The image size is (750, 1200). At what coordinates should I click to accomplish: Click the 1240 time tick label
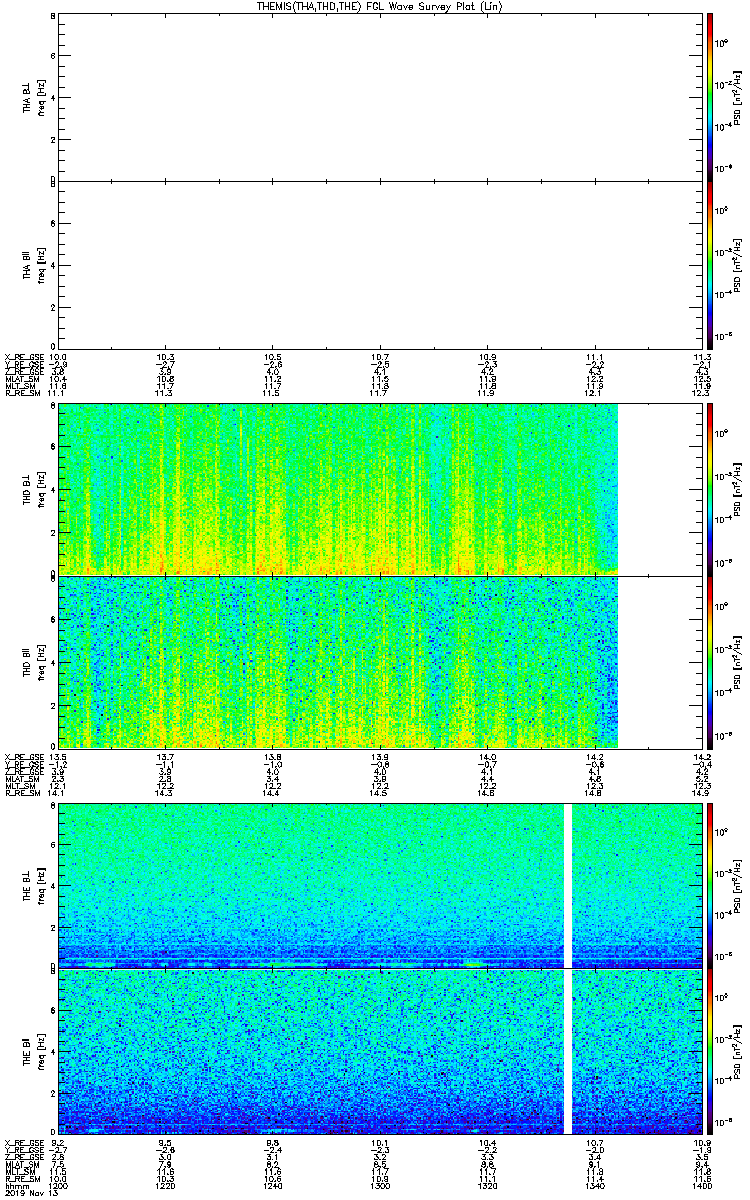click(273, 1184)
